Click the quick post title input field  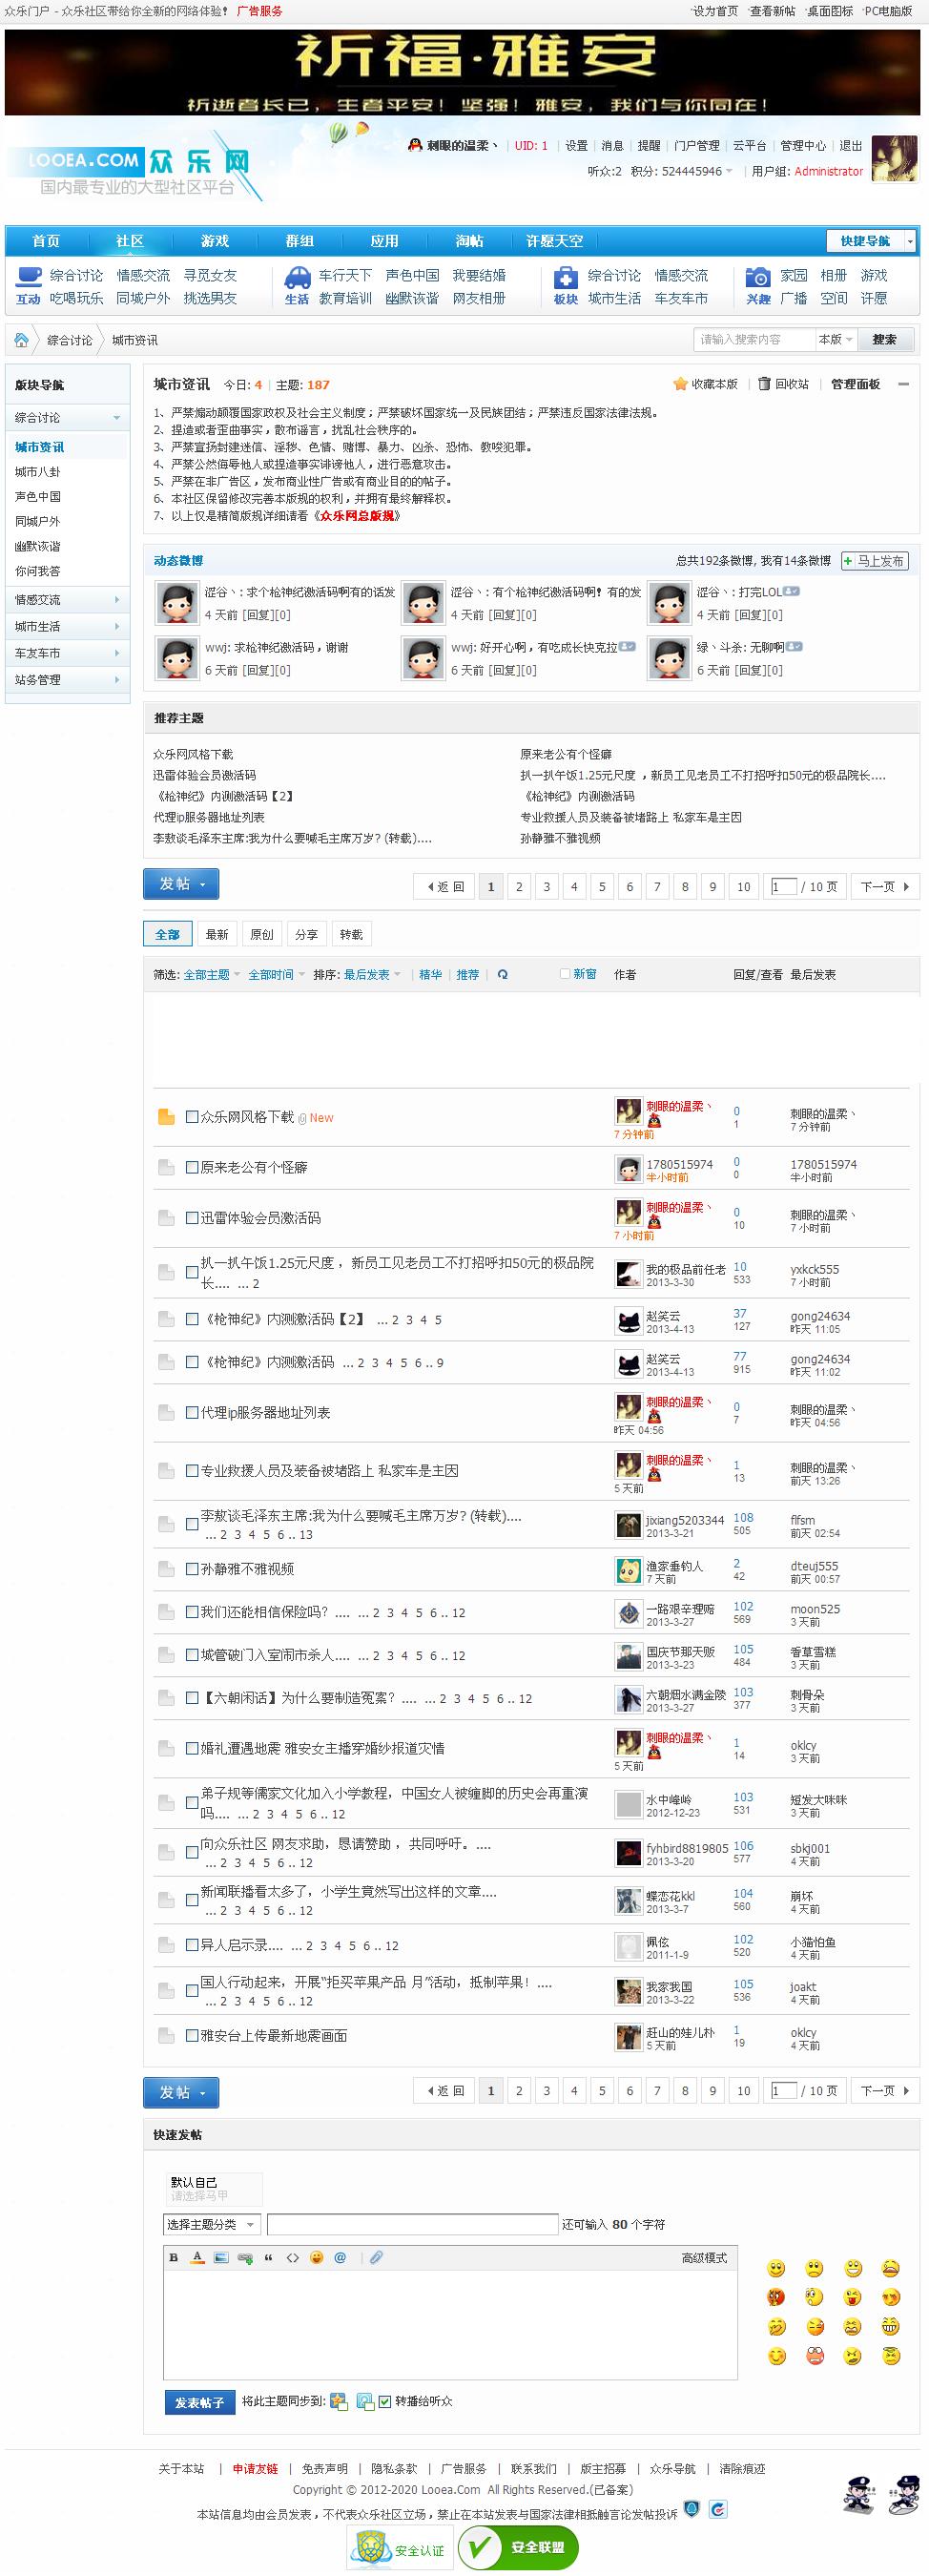tap(412, 2224)
